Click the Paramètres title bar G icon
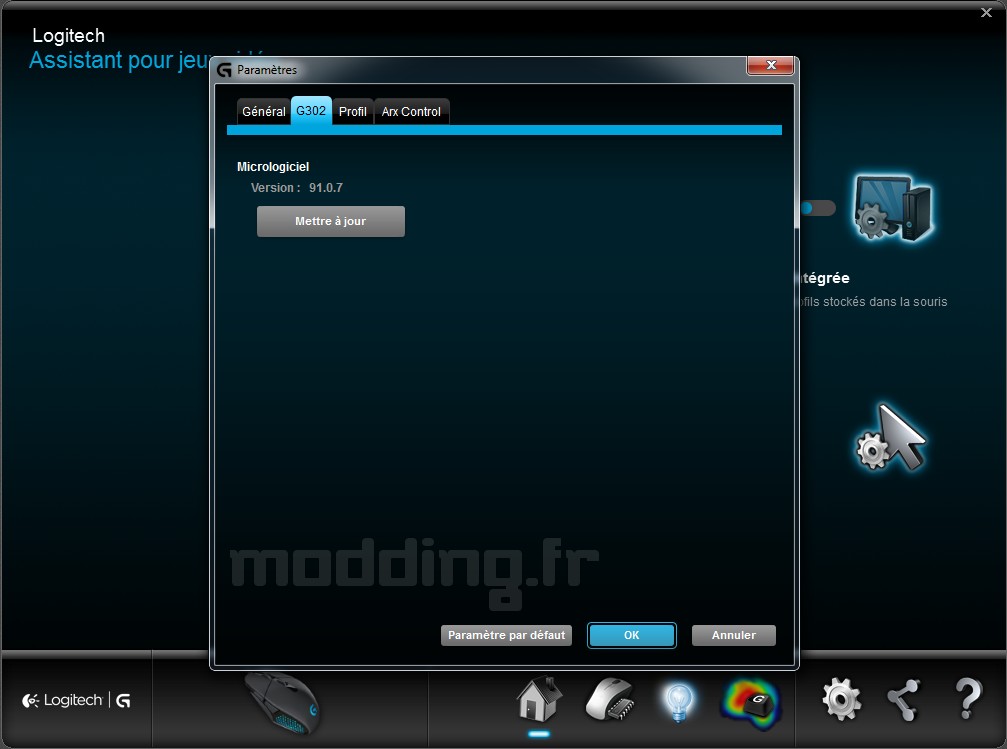The width and height of the screenshot is (1007, 749). [224, 70]
